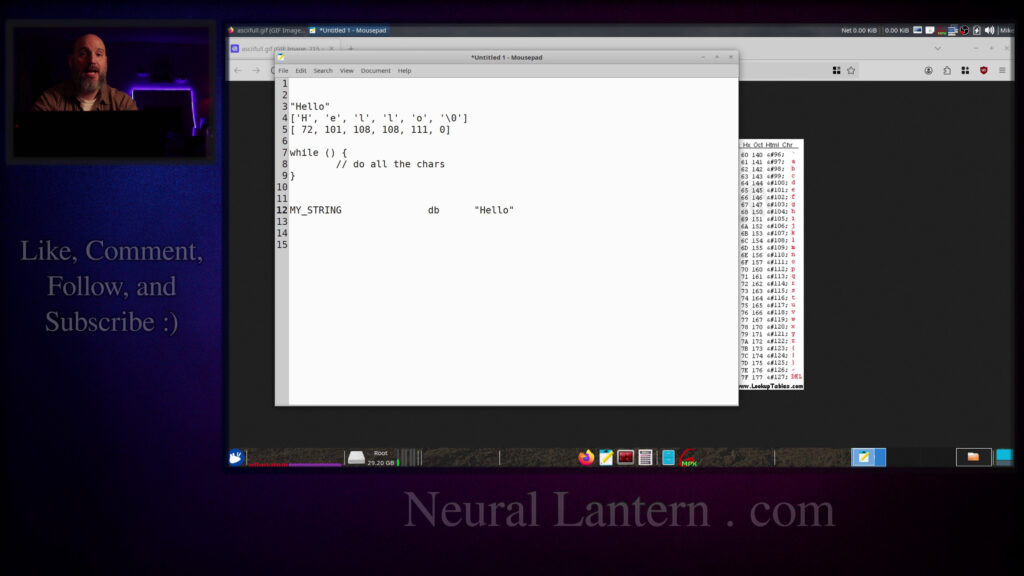Open the Firefox account icon in the toolbar

pyautogui.click(x=929, y=71)
